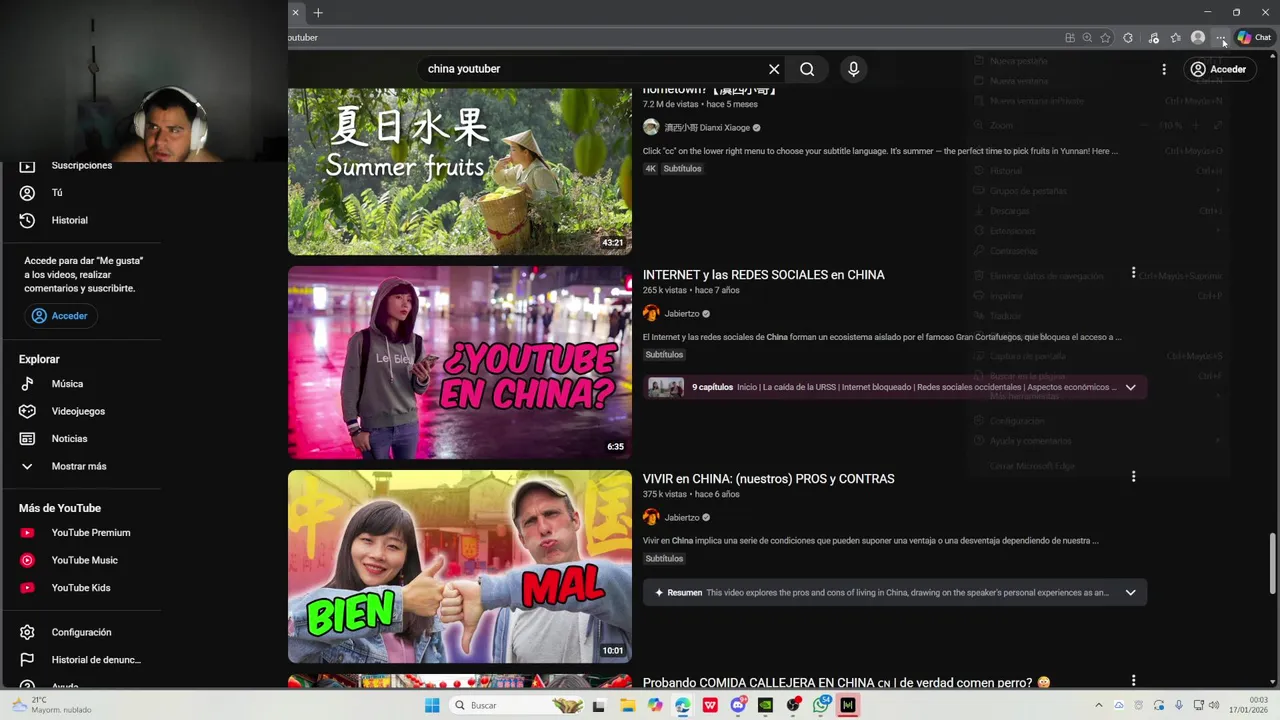Expand the 9 capítulos chapter list
This screenshot has width=1280, height=720.
tap(1131, 387)
